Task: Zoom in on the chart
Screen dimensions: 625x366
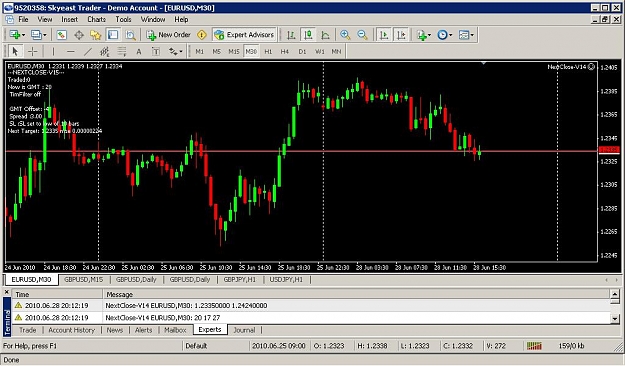Action: tap(345, 35)
